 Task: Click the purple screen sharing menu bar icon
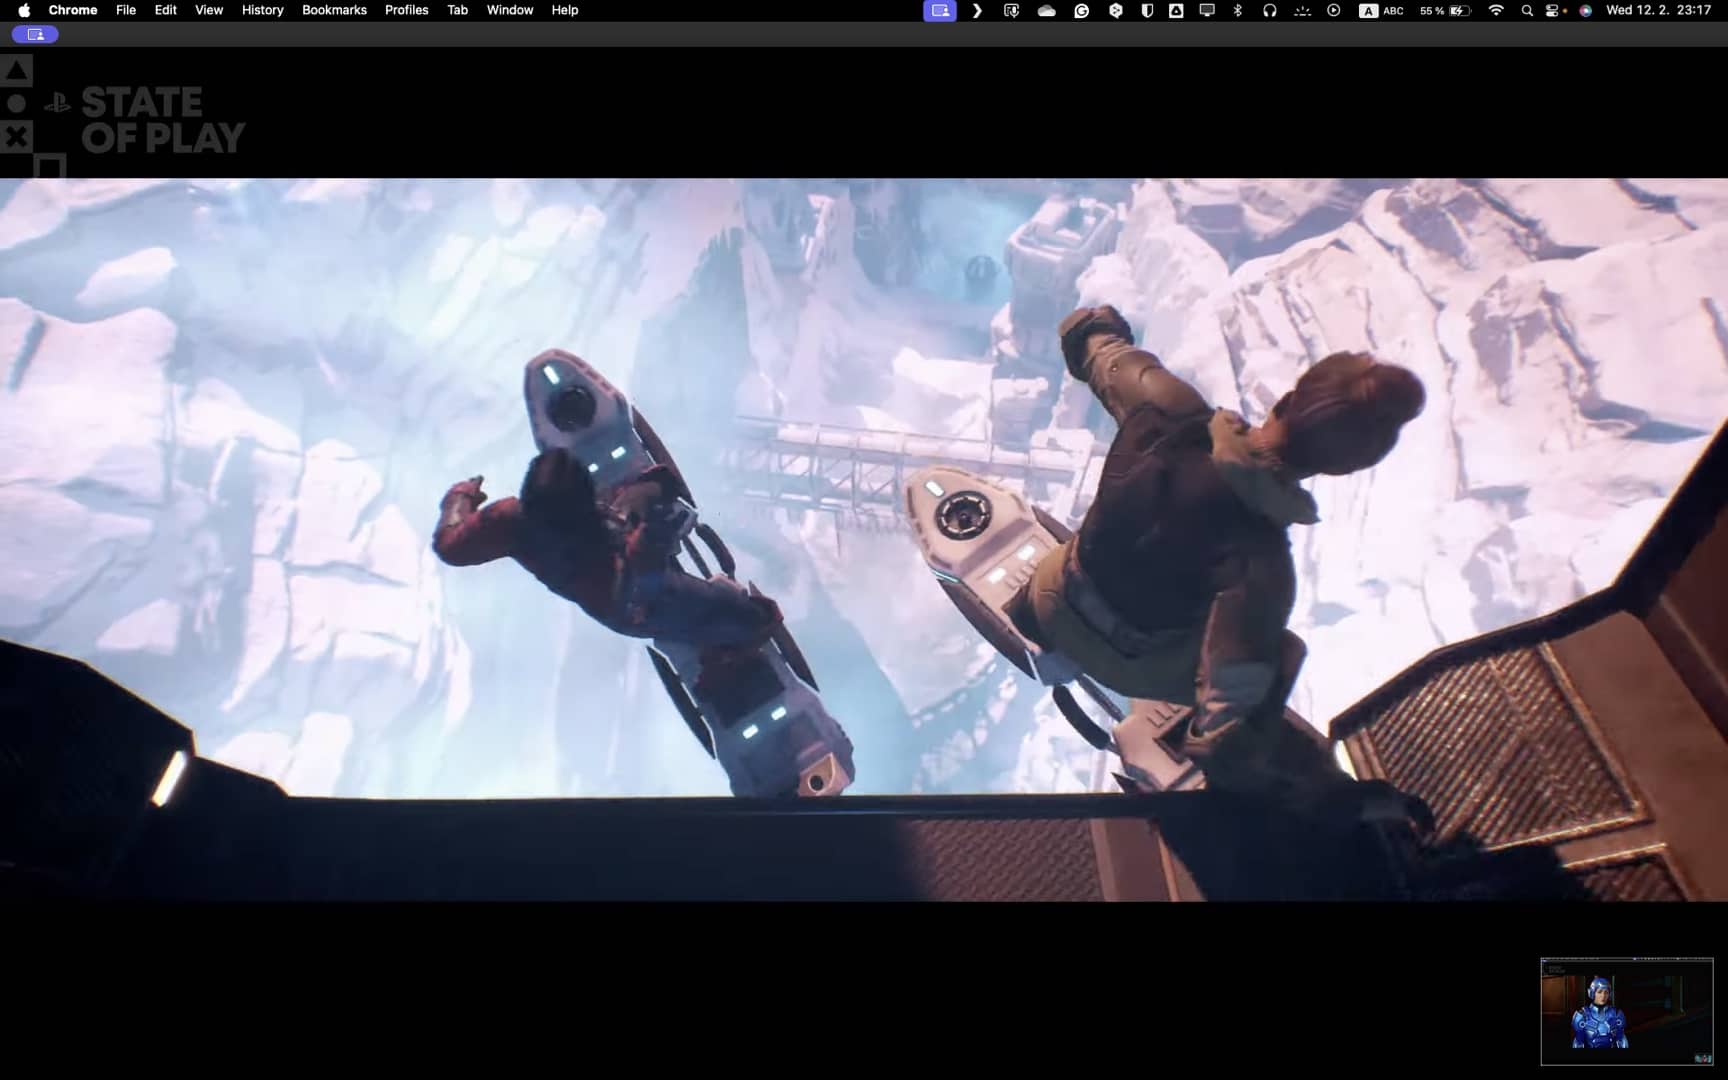[940, 10]
